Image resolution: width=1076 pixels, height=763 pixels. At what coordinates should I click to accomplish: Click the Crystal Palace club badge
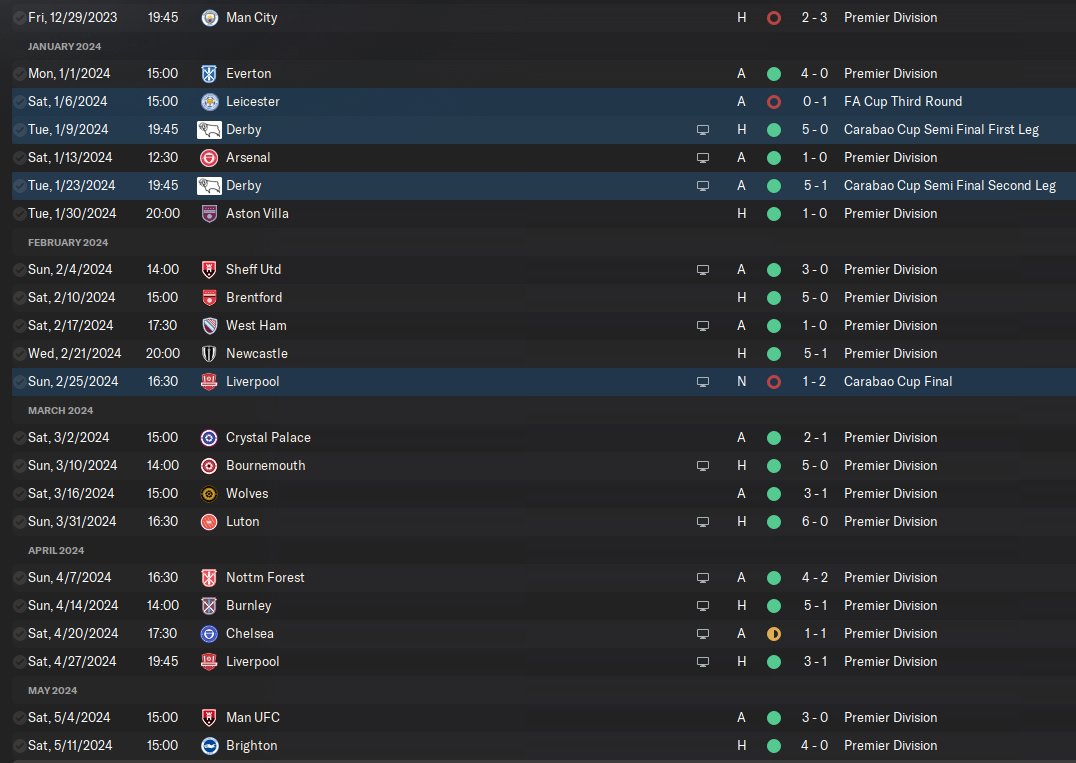(x=209, y=438)
